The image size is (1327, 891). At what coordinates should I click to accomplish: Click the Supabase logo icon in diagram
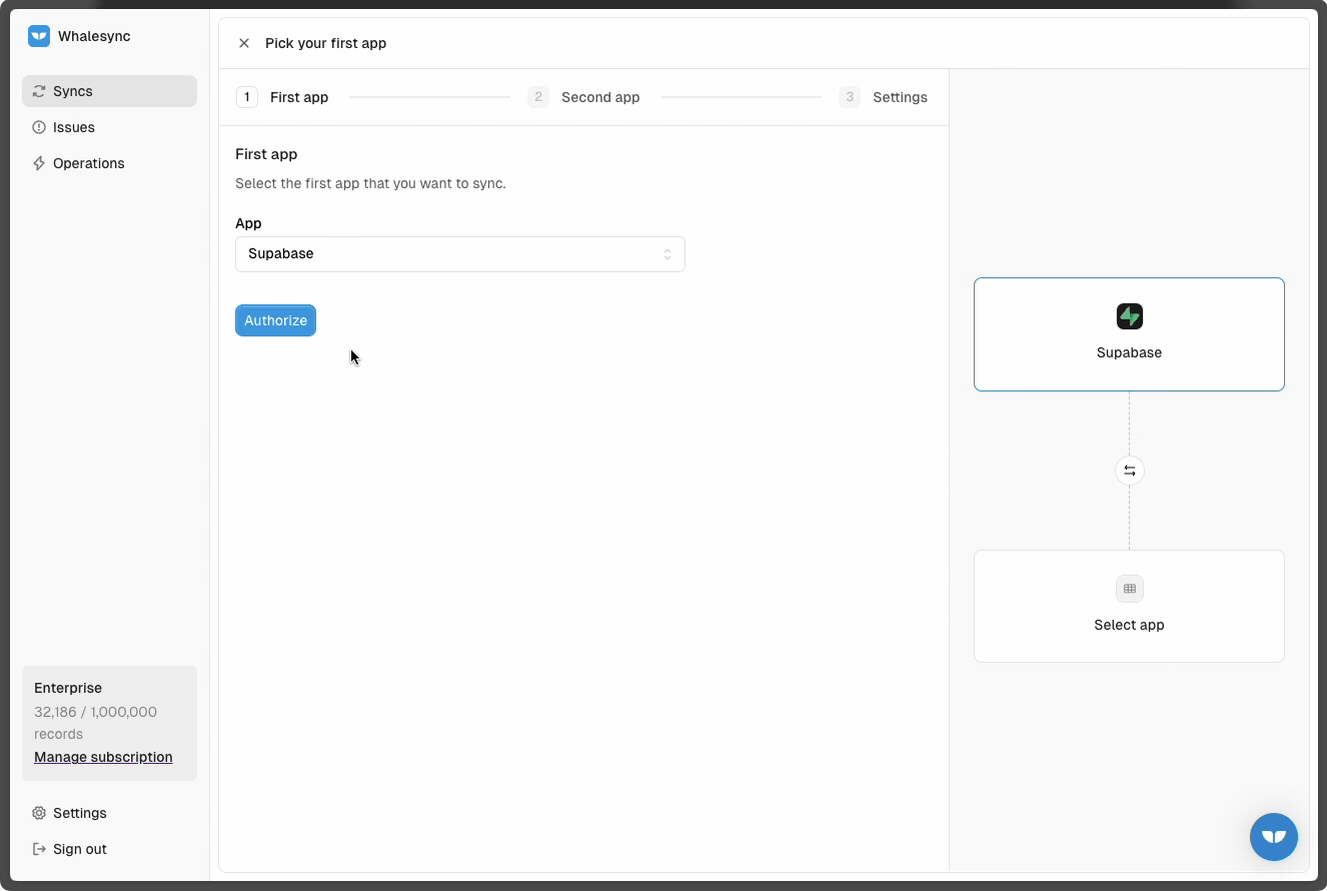point(1129,317)
